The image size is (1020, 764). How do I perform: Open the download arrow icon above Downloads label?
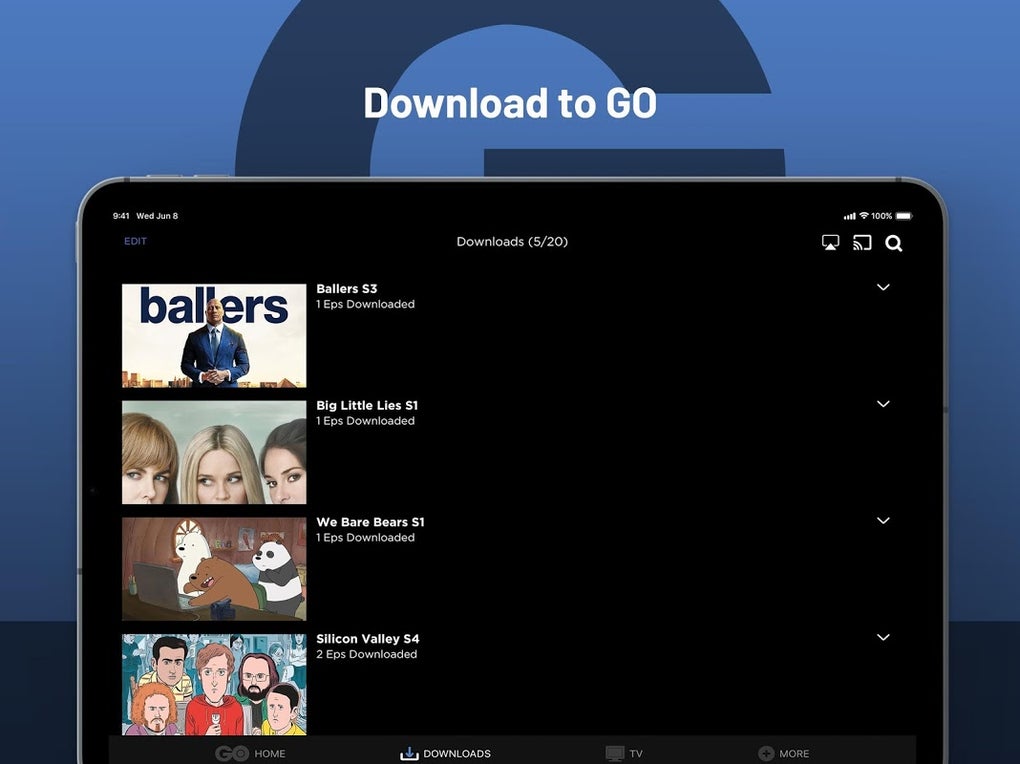[x=409, y=753]
